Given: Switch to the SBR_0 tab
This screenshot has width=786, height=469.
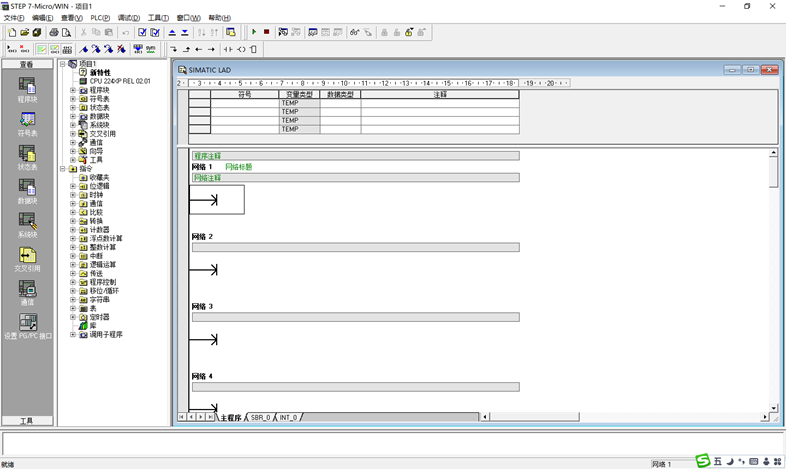Looking at the screenshot, I should (260, 417).
